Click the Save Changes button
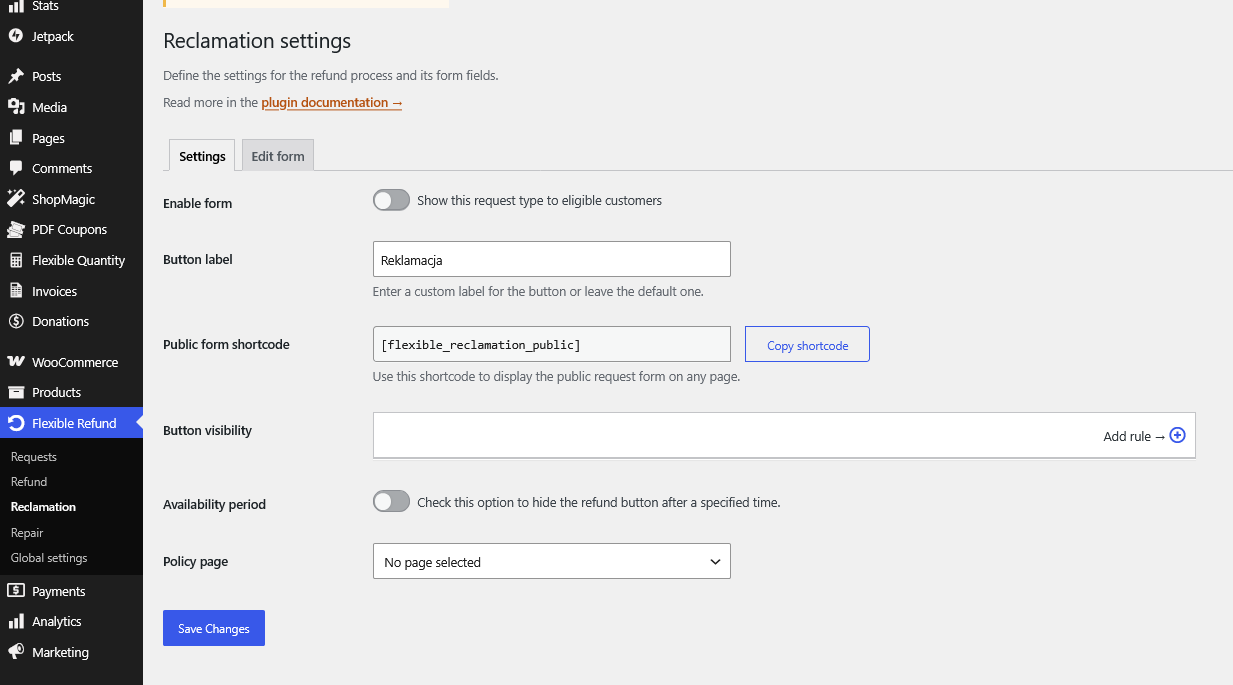The height and width of the screenshot is (685, 1233). pos(214,628)
